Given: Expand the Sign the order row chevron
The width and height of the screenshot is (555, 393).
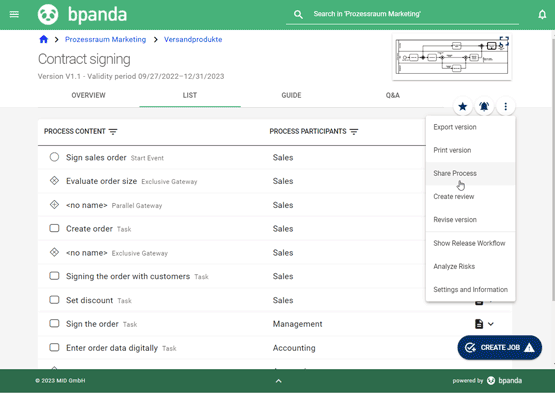Looking at the screenshot, I should pyautogui.click(x=491, y=324).
